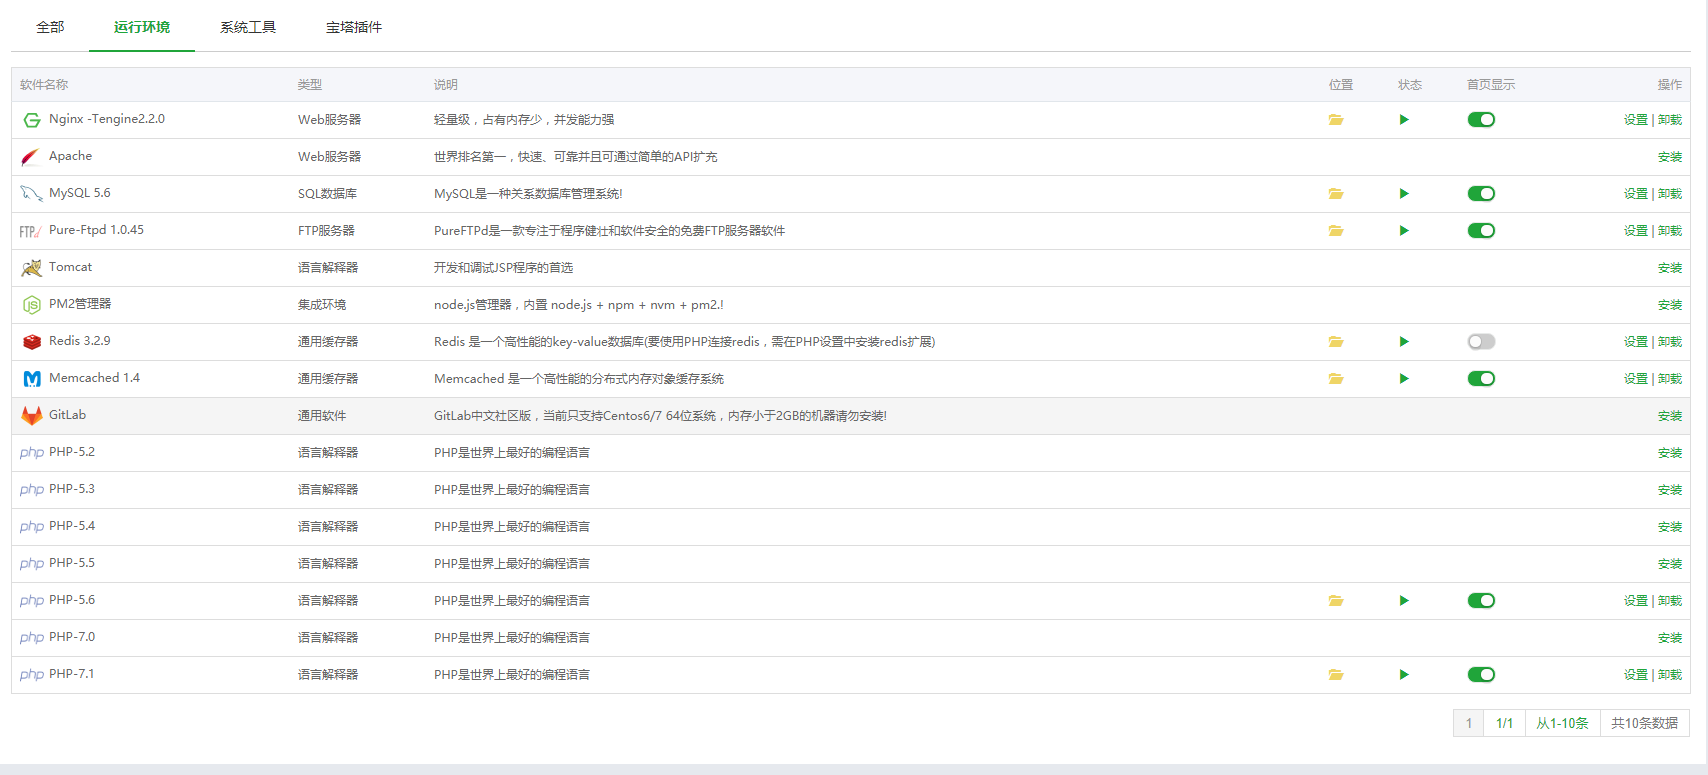Click the 软件名称 column header

click(x=44, y=85)
